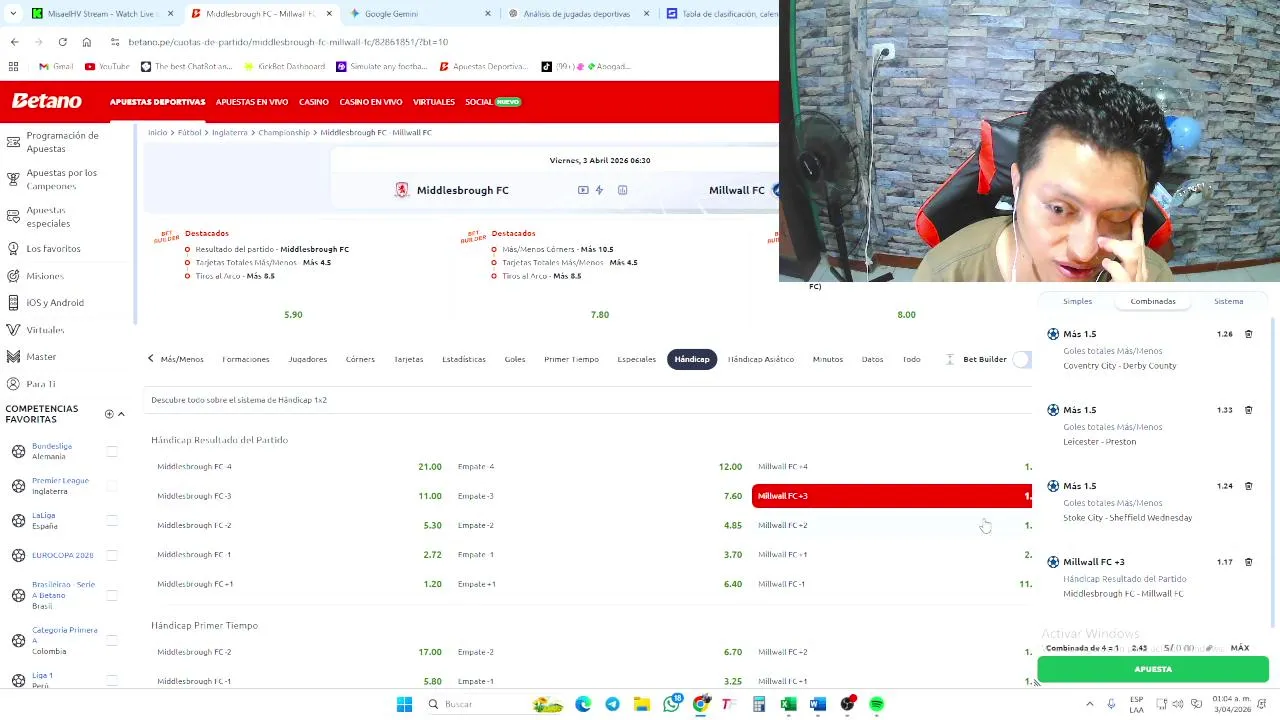Deselect the highlighted Millwall FC +3 bet
Screen dimensions: 1280x720
pyautogui.click(x=892, y=496)
